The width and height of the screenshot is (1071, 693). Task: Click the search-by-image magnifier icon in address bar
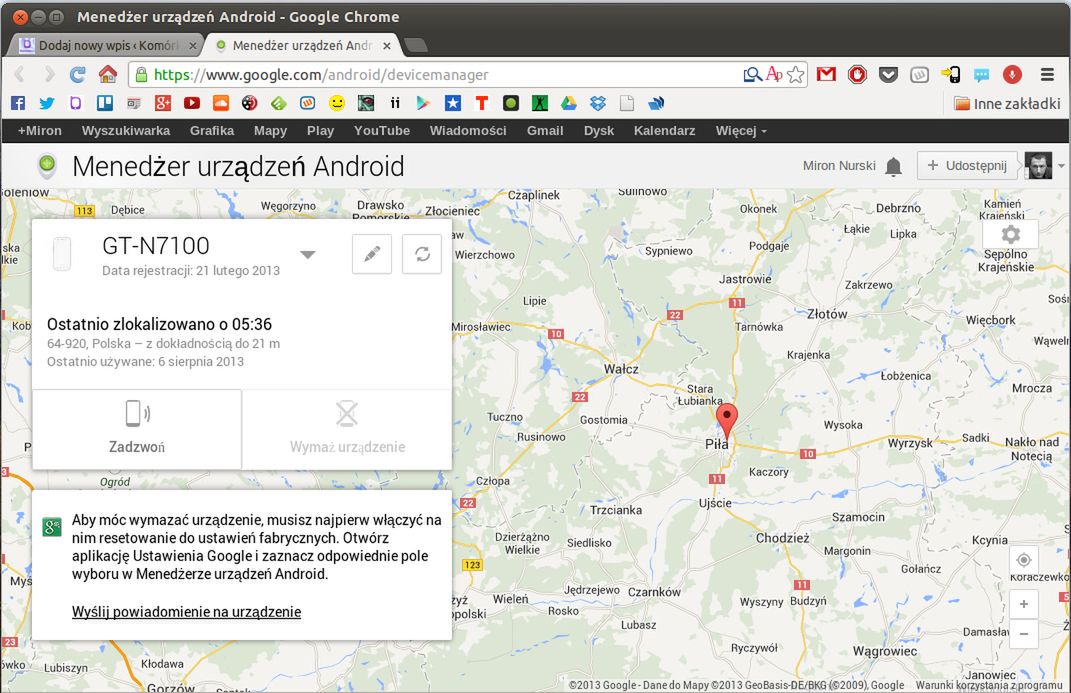pos(752,74)
